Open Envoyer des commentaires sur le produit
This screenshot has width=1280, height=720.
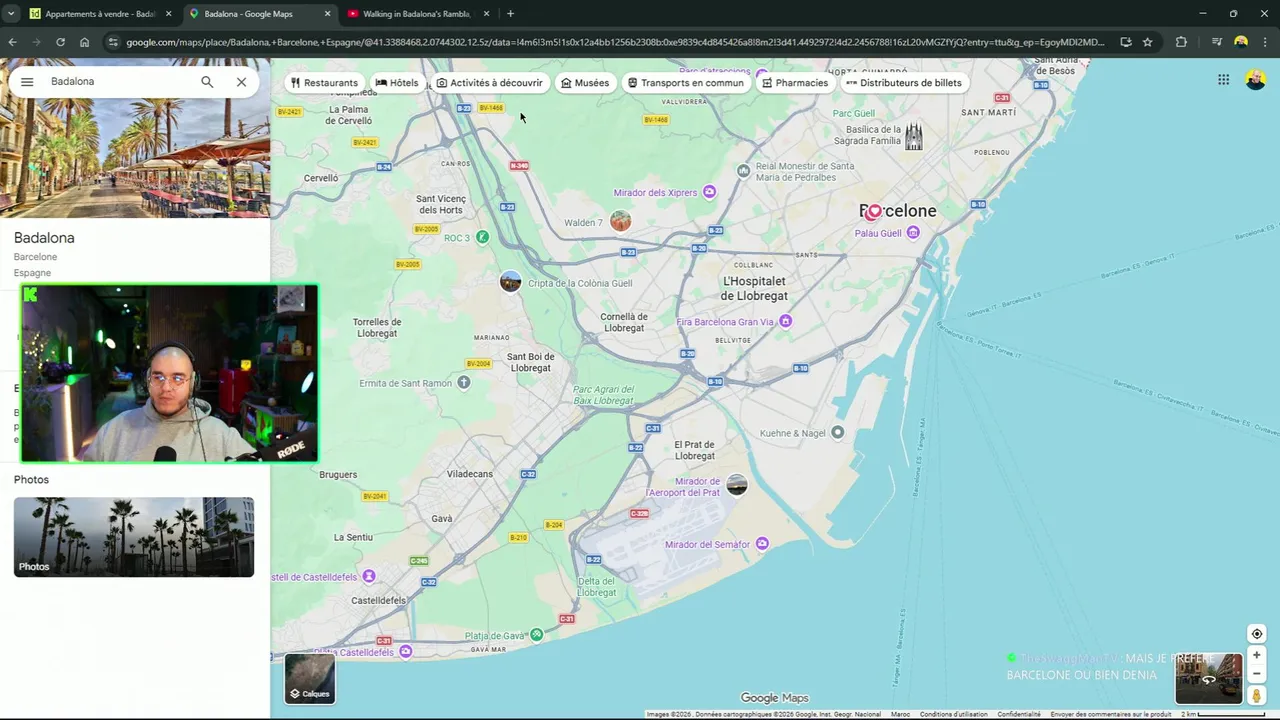(x=1110, y=714)
